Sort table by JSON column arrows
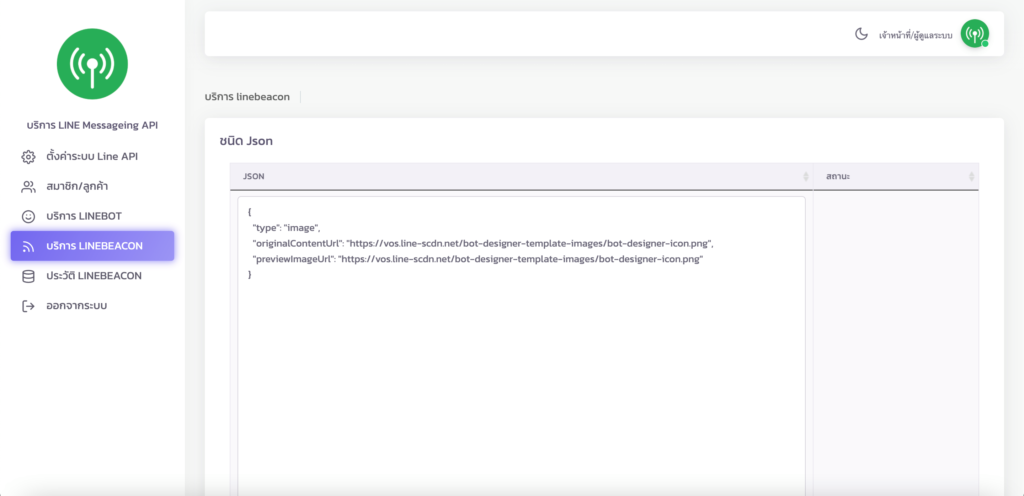 point(805,177)
